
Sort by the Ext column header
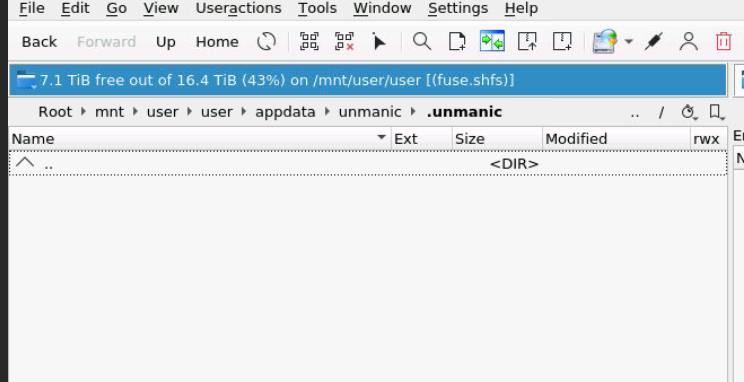pos(422,139)
